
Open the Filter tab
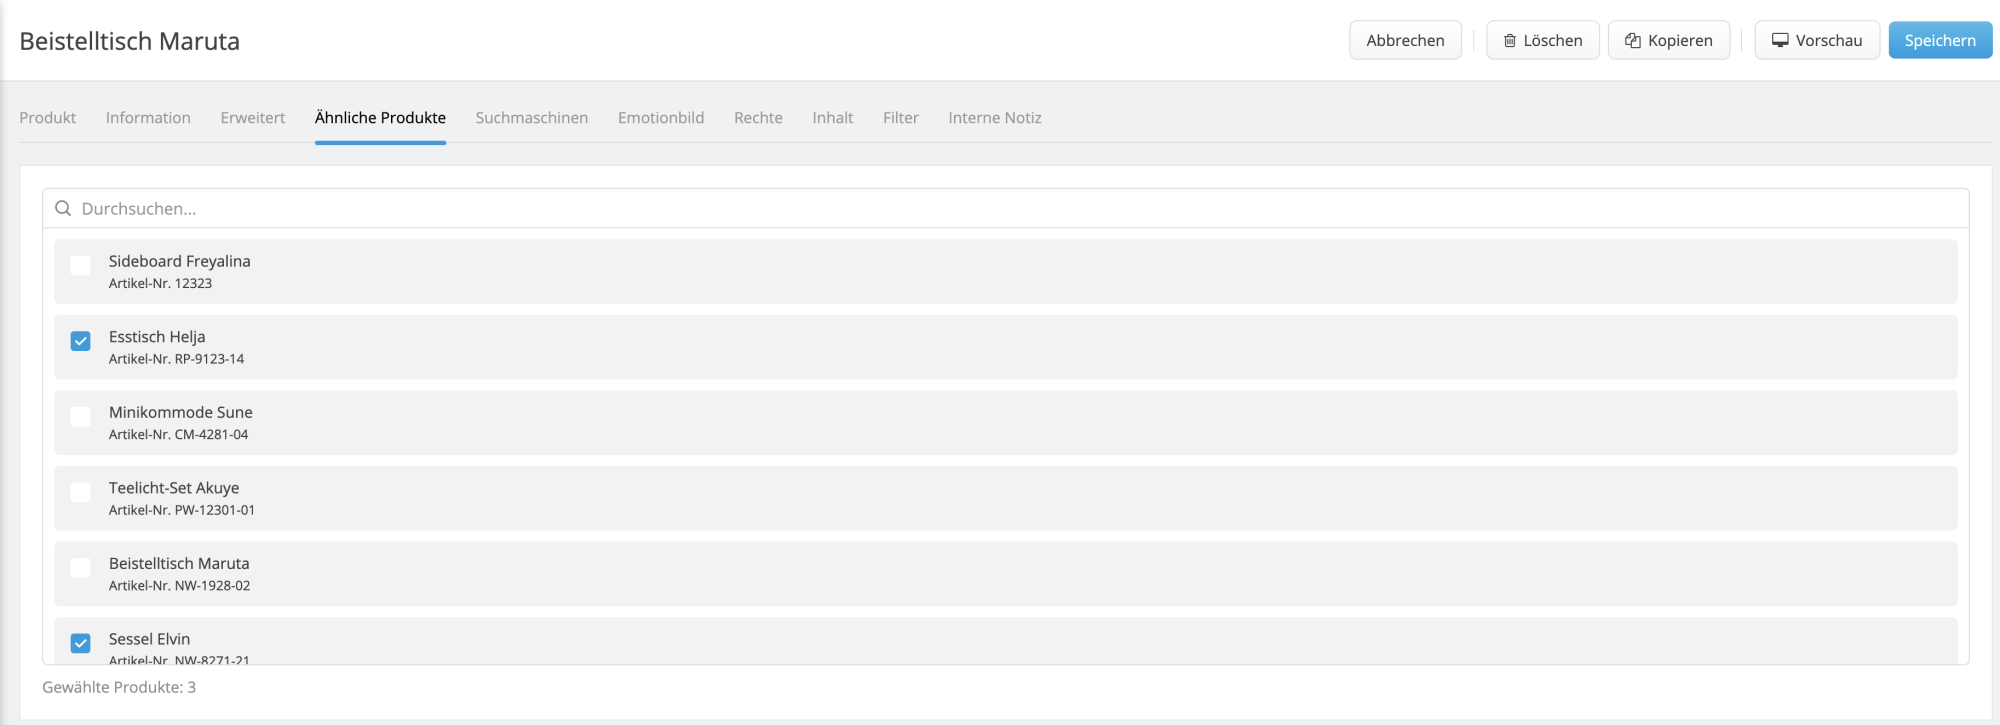[901, 118]
